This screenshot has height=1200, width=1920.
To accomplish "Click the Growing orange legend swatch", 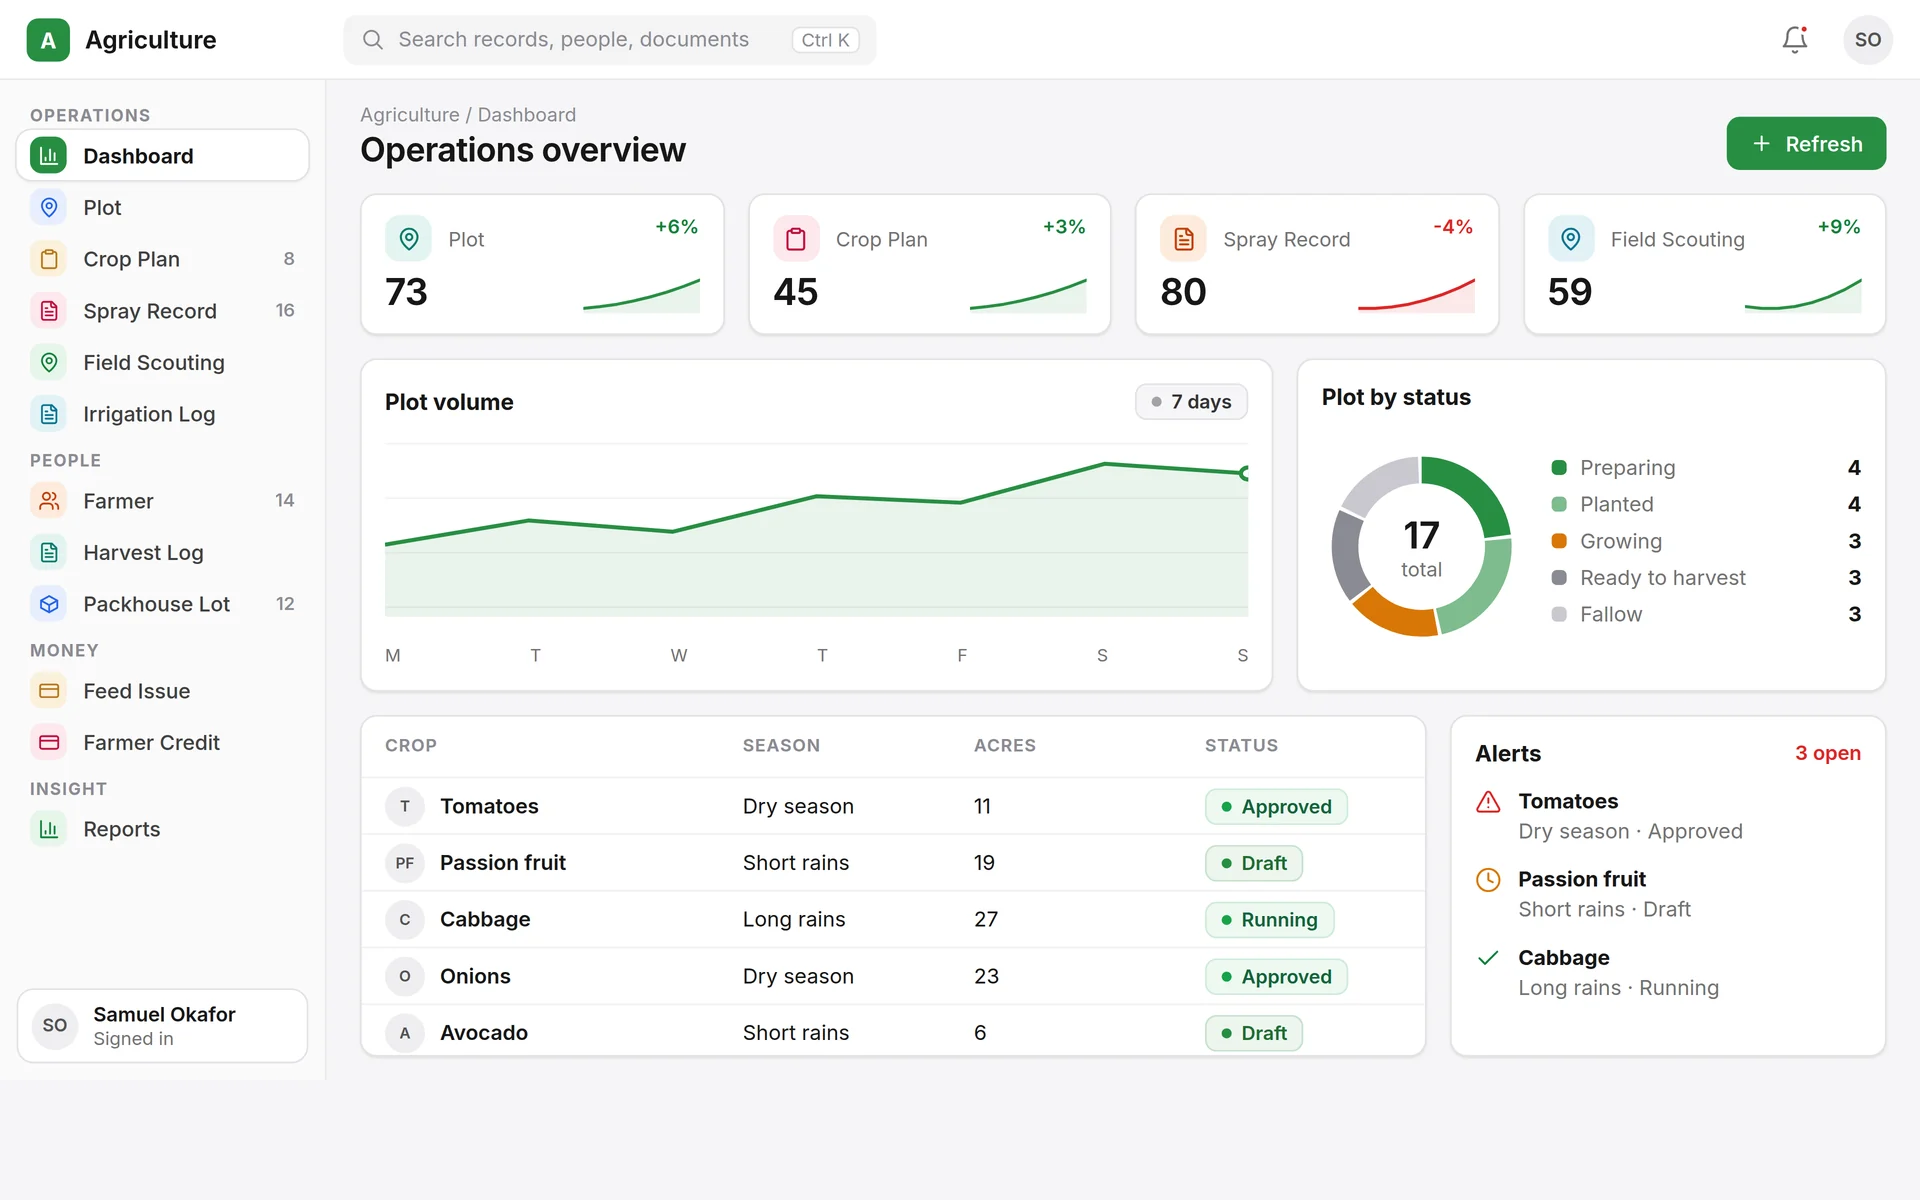I will pos(1558,541).
